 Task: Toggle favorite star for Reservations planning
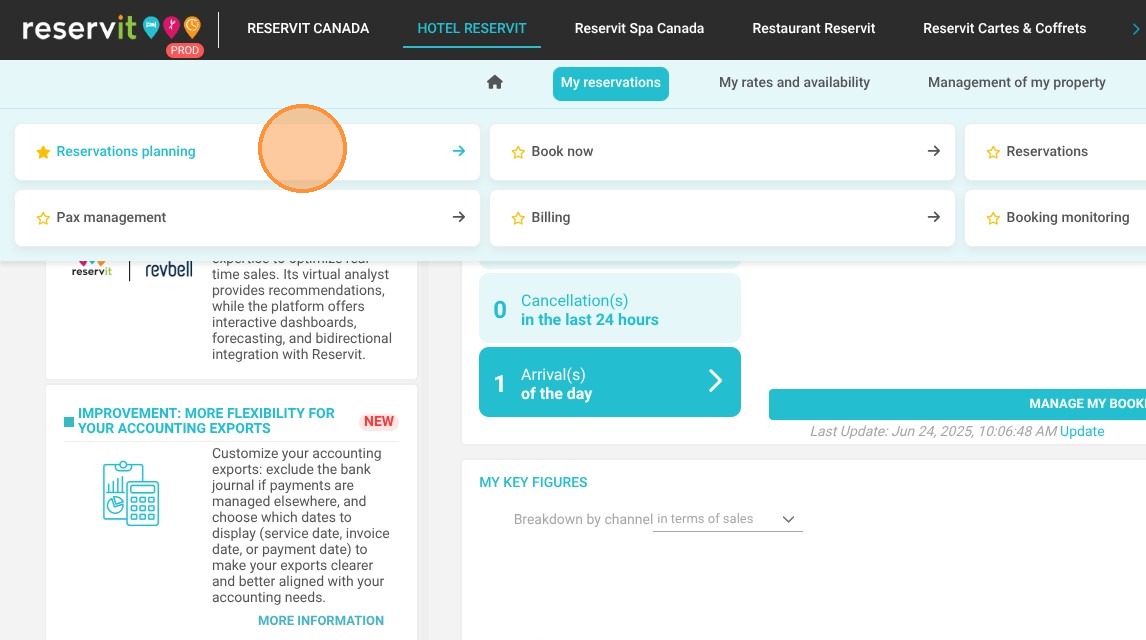43,152
